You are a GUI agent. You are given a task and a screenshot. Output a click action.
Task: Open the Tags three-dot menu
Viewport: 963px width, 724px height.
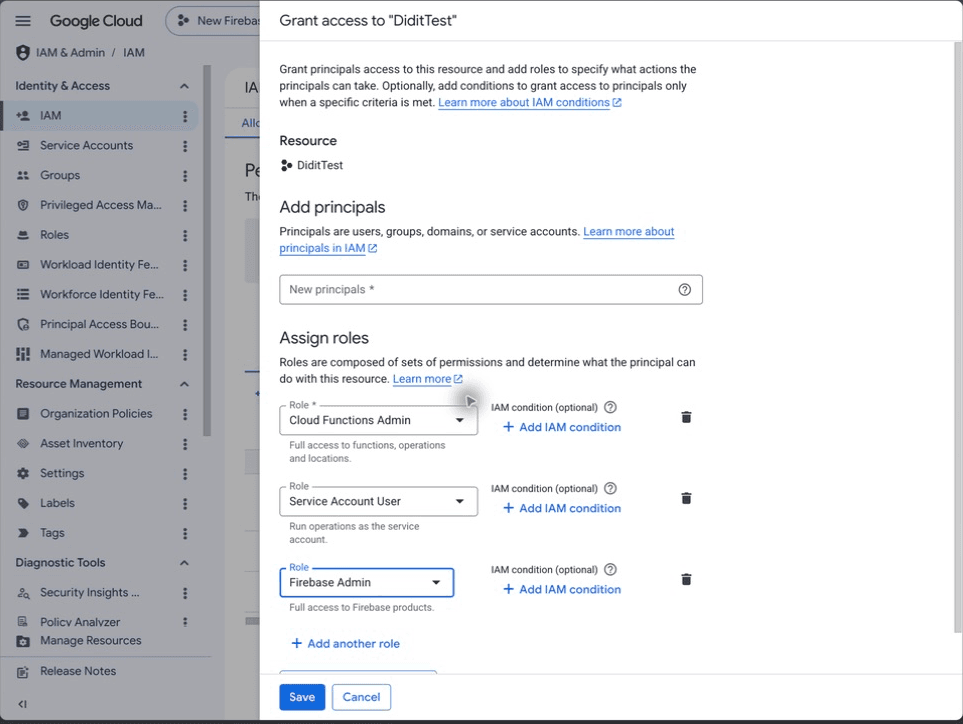click(x=185, y=533)
